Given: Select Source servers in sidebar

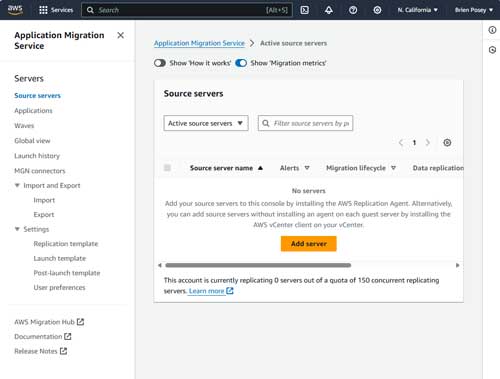Looking at the screenshot, I should [x=37, y=96].
